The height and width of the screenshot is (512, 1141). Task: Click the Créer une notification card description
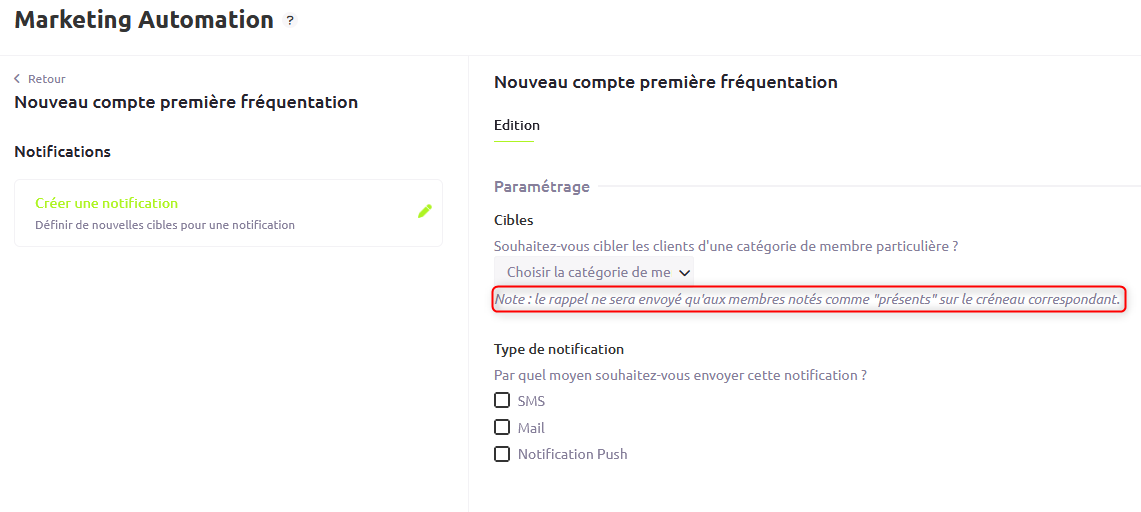165,225
